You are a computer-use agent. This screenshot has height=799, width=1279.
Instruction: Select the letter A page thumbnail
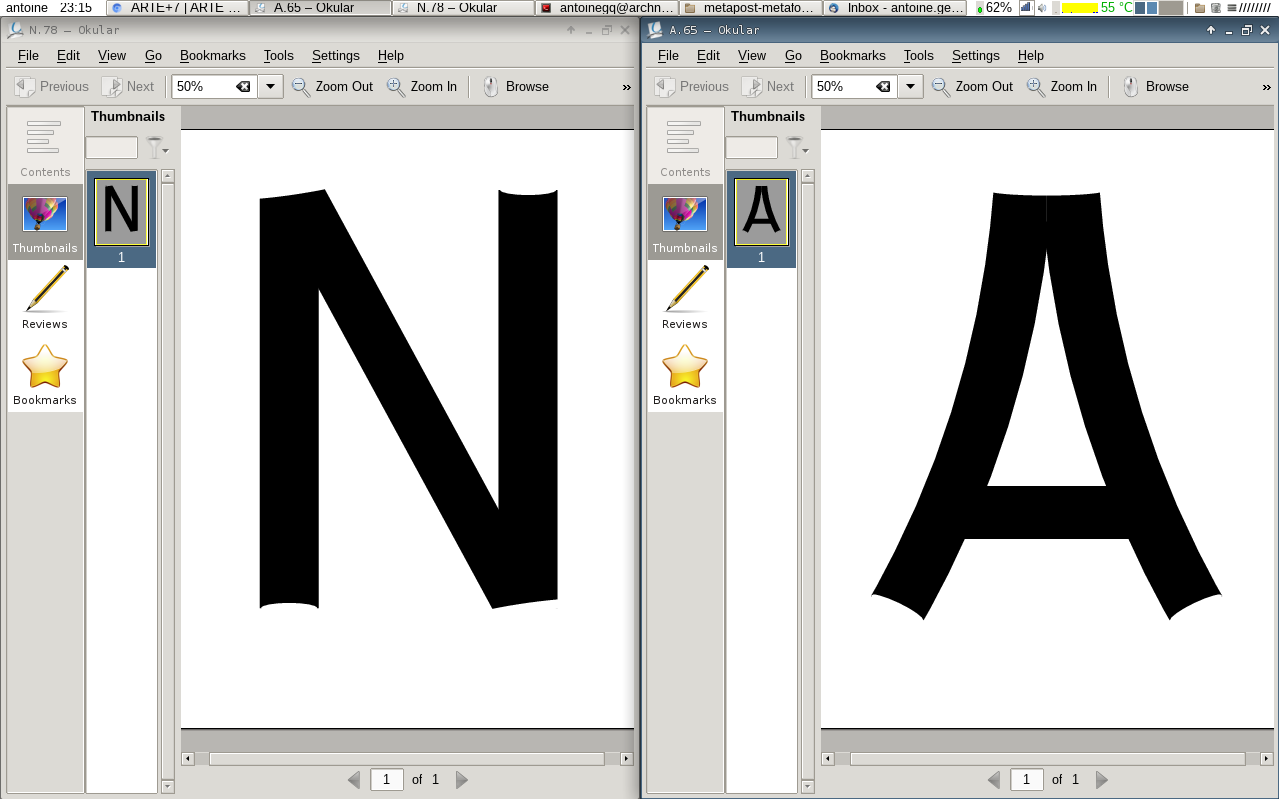pos(761,212)
